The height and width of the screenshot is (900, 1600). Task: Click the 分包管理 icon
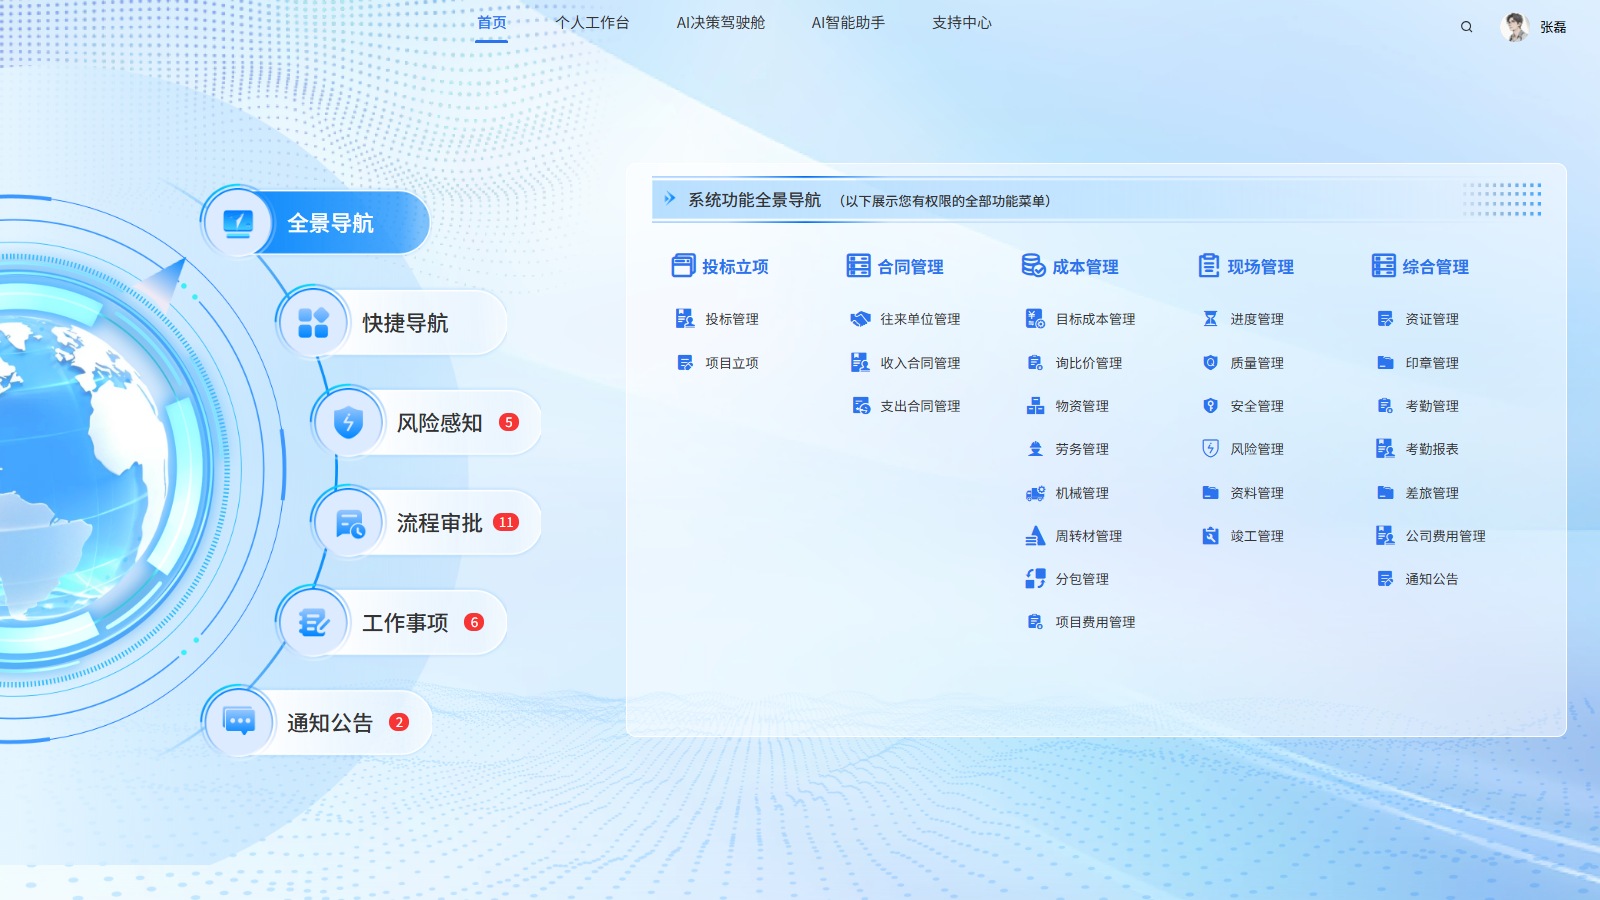coord(1035,579)
